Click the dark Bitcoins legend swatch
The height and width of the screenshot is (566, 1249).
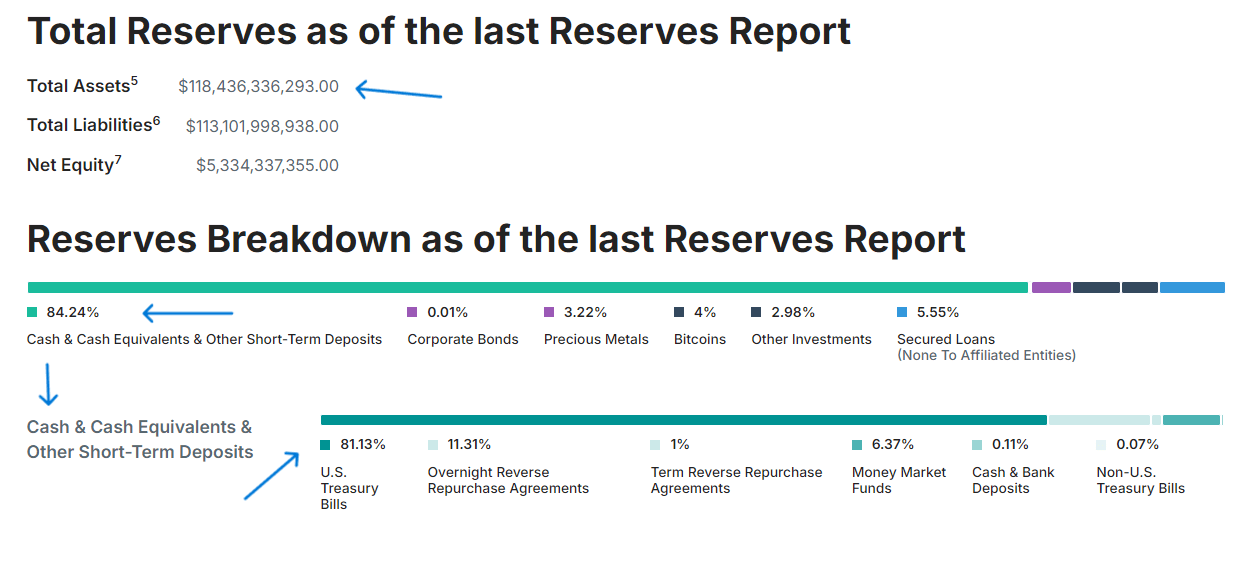click(x=679, y=312)
